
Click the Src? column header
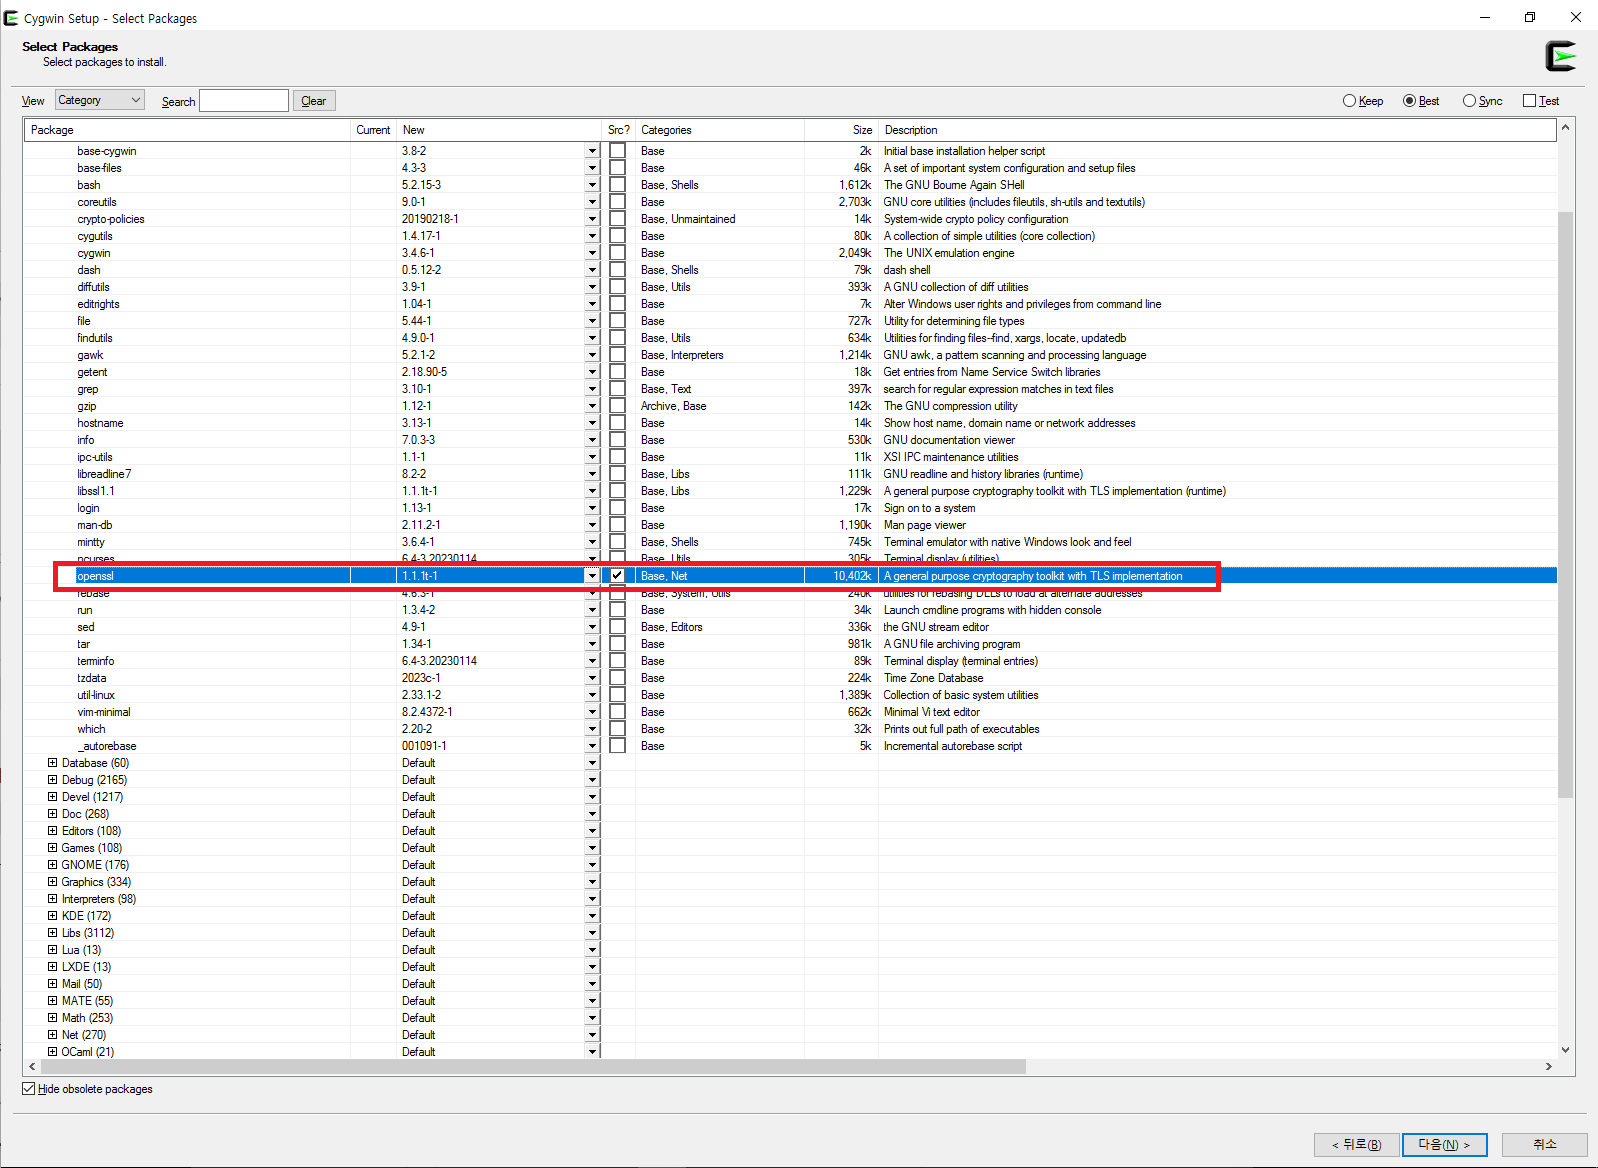click(x=618, y=130)
